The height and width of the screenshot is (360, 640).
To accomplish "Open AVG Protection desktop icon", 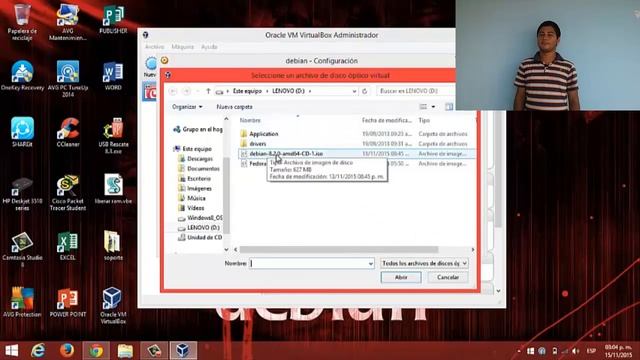I will [22, 302].
